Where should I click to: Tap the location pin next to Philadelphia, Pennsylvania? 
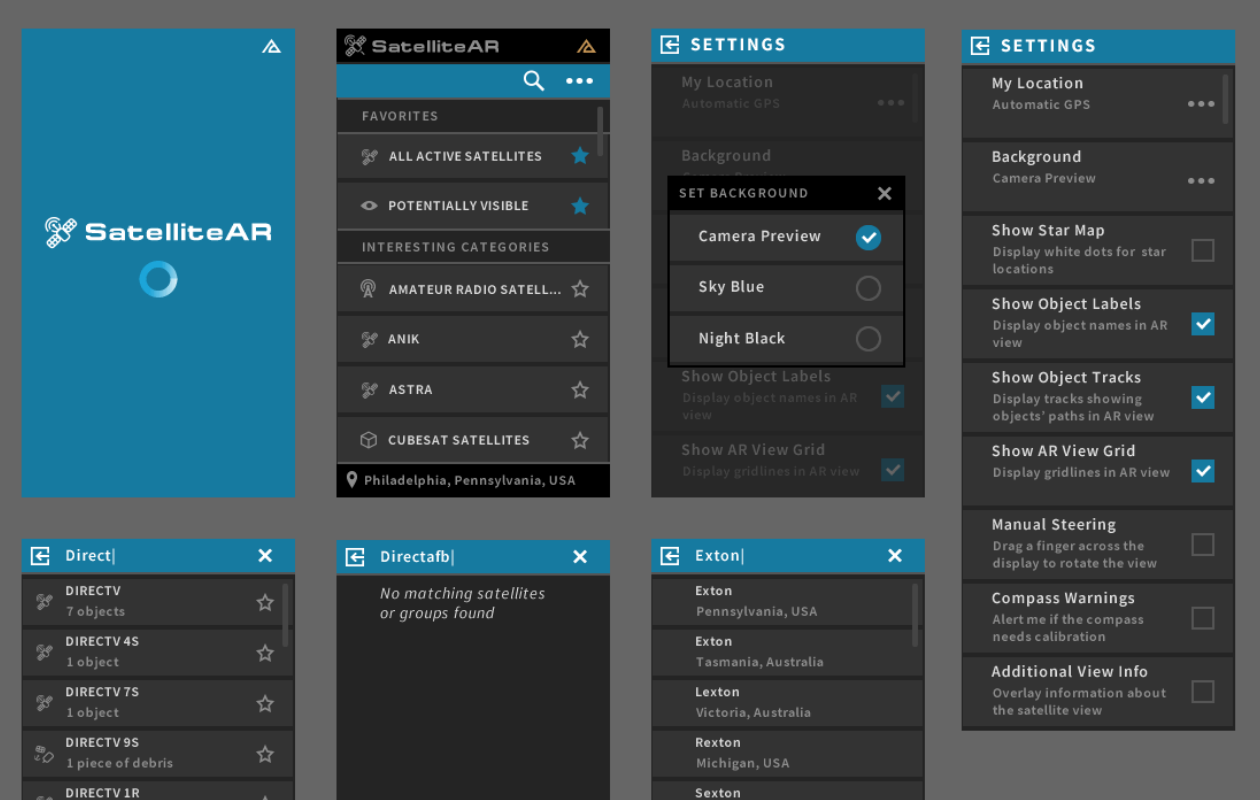[x=352, y=480]
